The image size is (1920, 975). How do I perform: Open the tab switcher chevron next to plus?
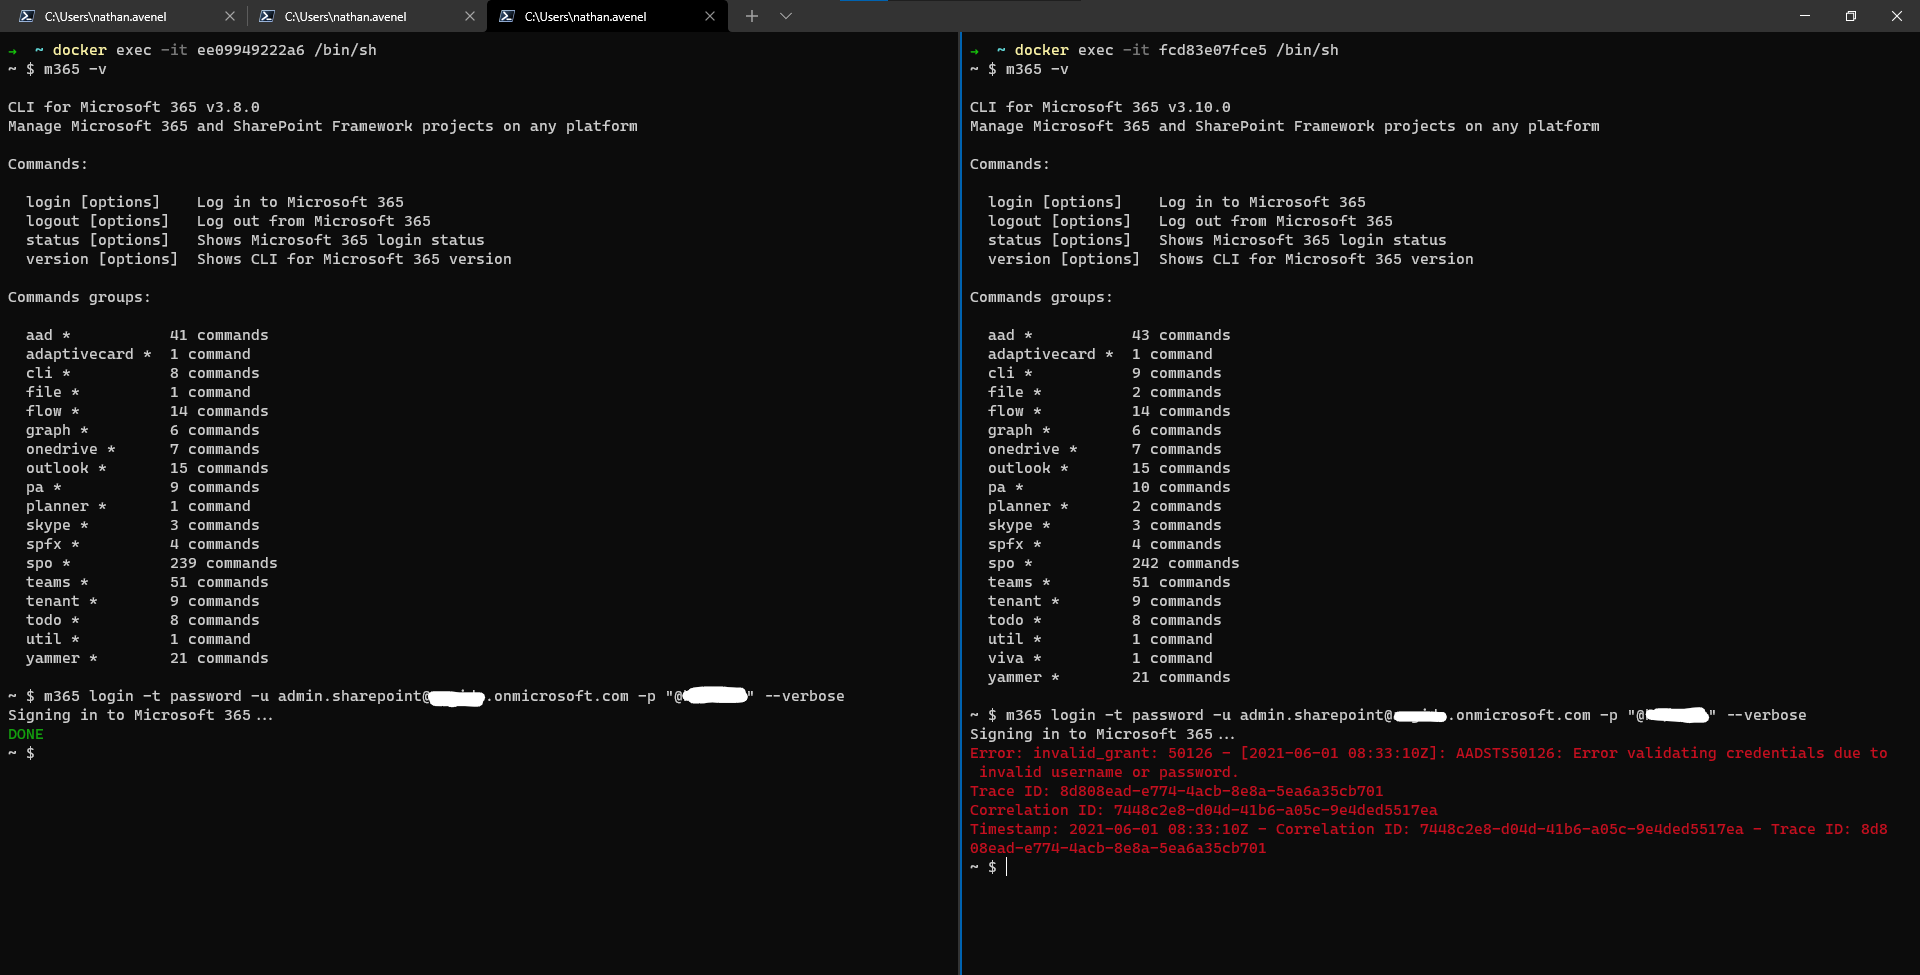click(x=786, y=16)
